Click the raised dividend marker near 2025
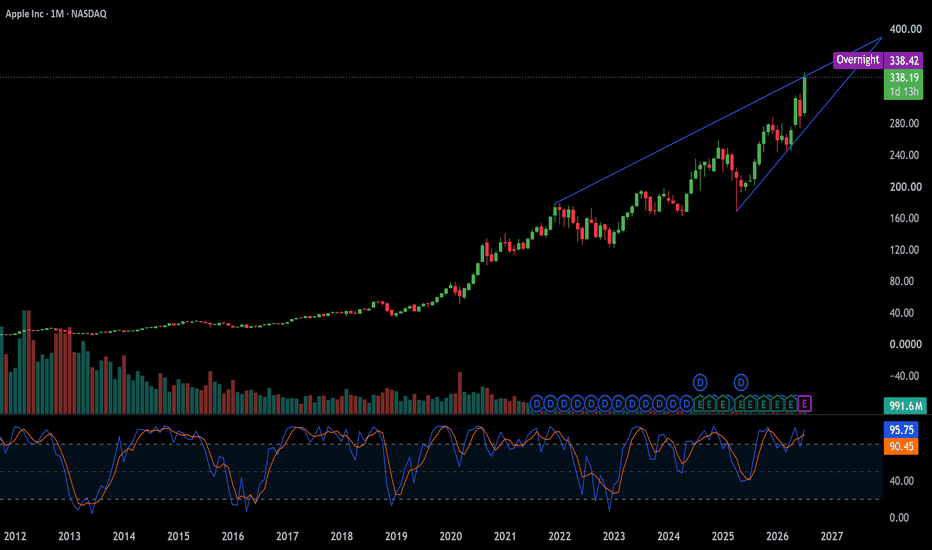 pos(741,382)
